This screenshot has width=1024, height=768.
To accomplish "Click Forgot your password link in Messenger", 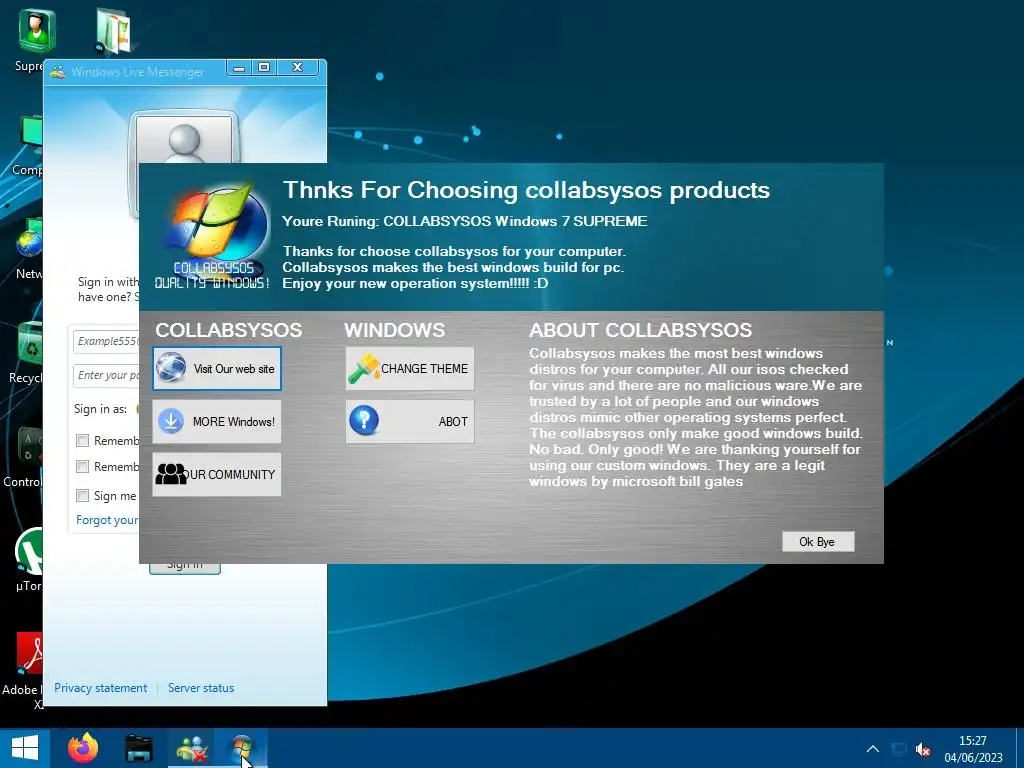I will [x=107, y=520].
